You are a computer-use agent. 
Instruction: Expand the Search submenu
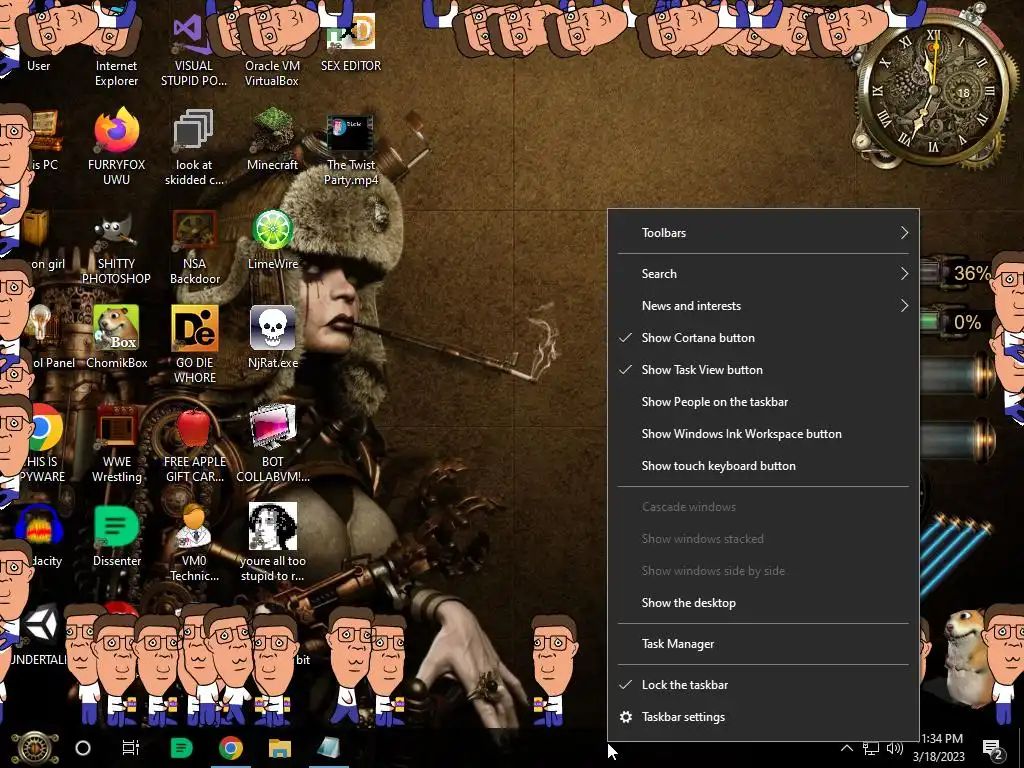tap(763, 274)
